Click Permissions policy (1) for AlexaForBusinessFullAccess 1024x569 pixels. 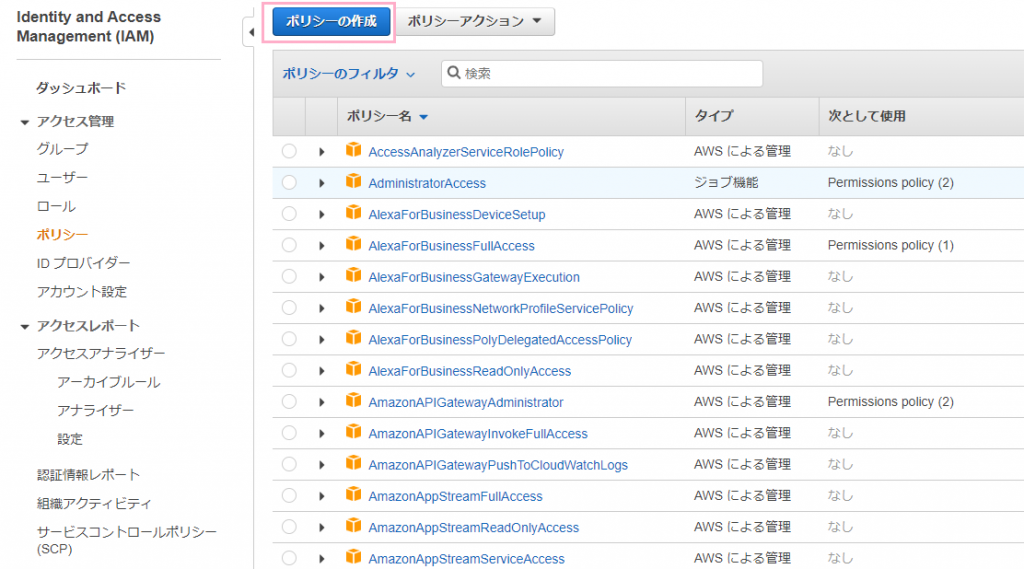891,246
